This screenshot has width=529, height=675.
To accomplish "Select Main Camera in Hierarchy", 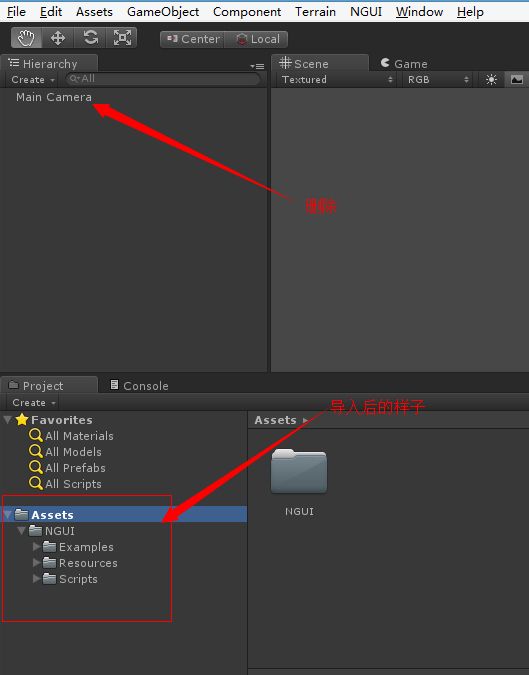I will 54,97.
